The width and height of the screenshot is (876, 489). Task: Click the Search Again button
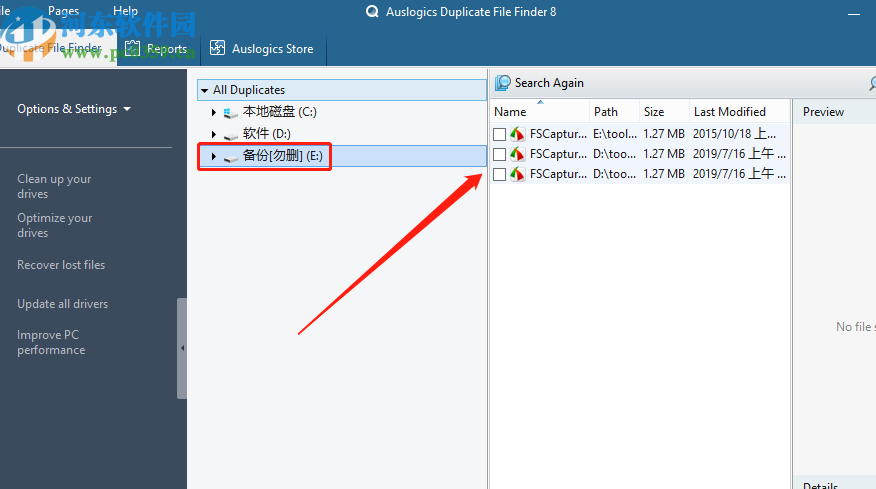coord(540,83)
